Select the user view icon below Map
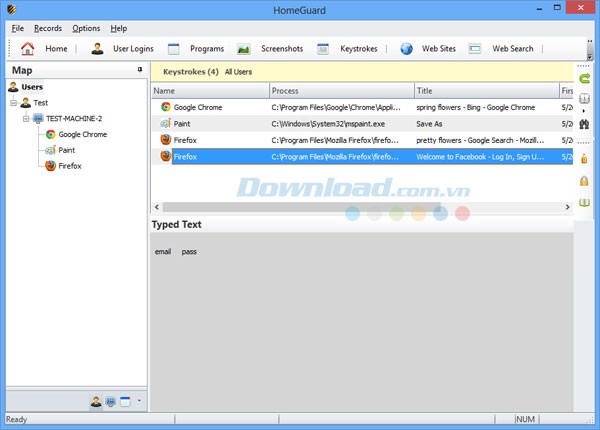This screenshot has width=600, height=430. (x=96, y=401)
